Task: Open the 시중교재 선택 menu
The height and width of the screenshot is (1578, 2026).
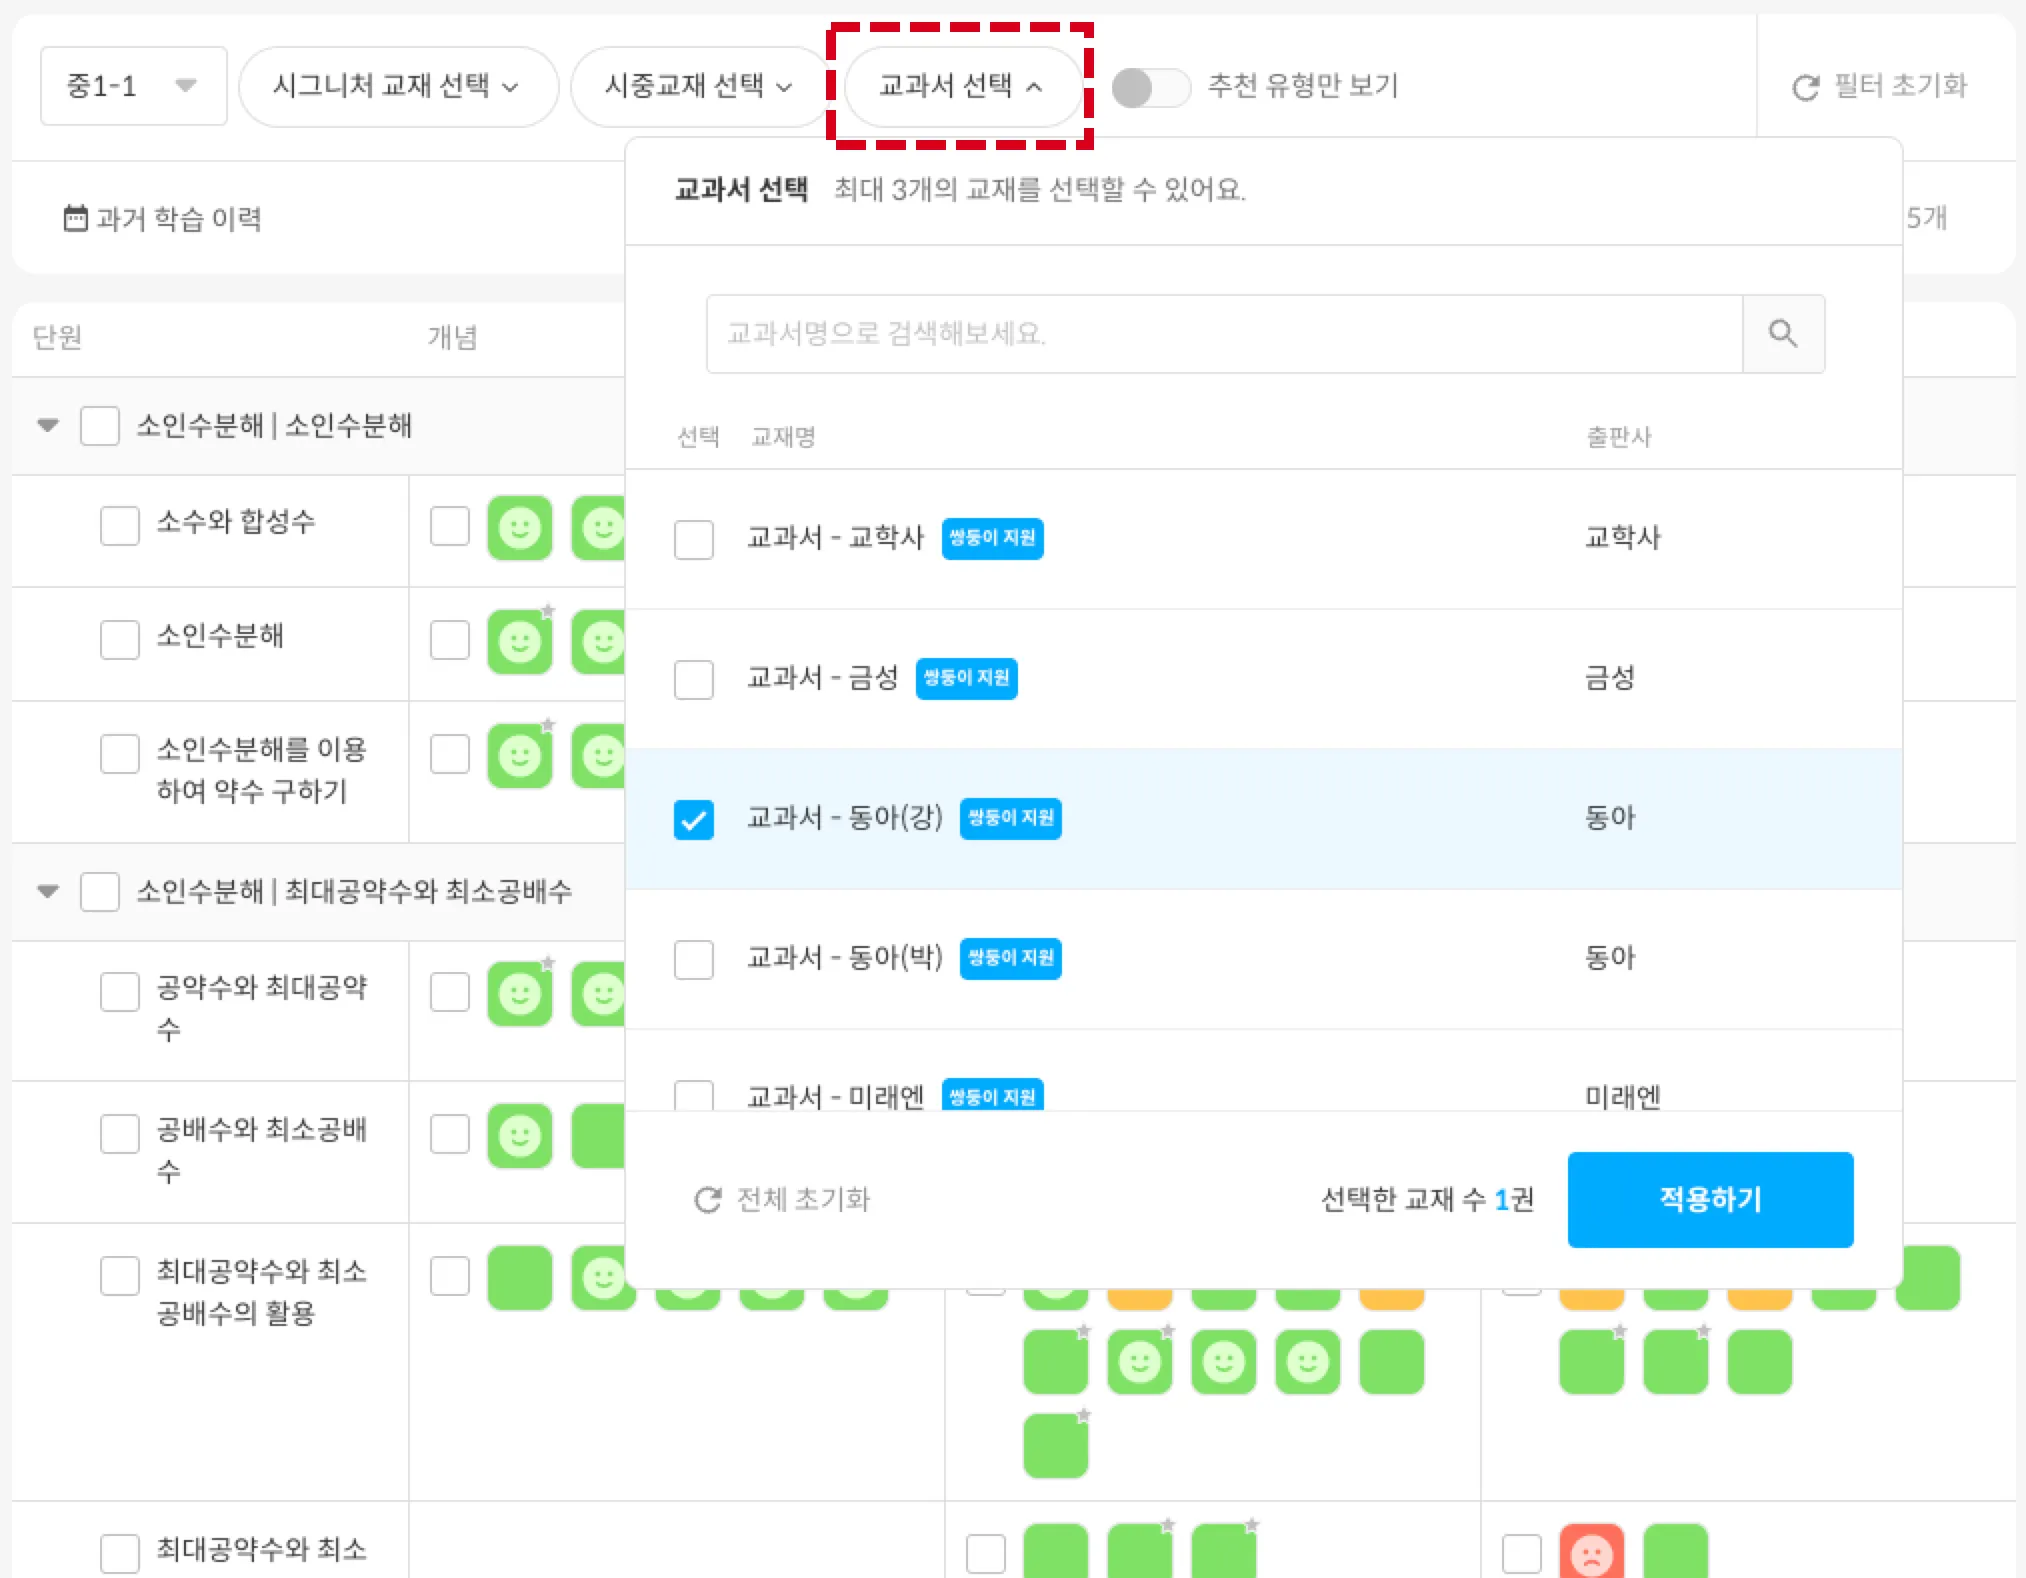Action: [x=698, y=86]
